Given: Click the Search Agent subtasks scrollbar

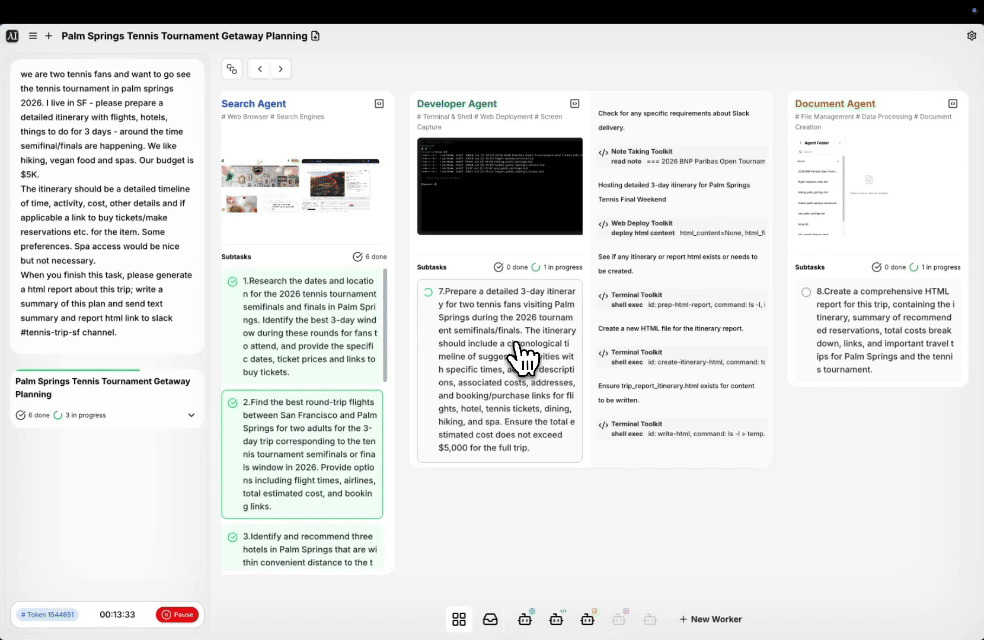Looking at the screenshot, I should [385, 325].
